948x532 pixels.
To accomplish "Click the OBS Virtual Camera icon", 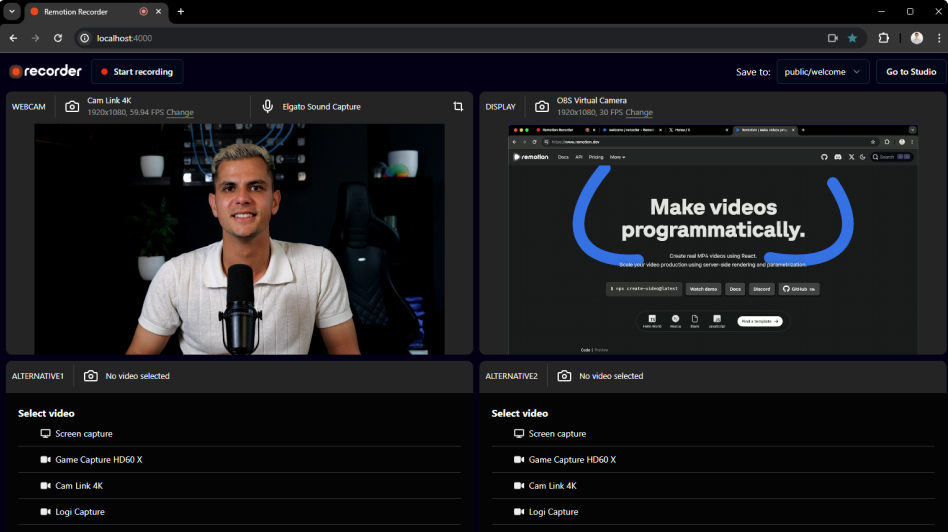I will [x=541, y=107].
